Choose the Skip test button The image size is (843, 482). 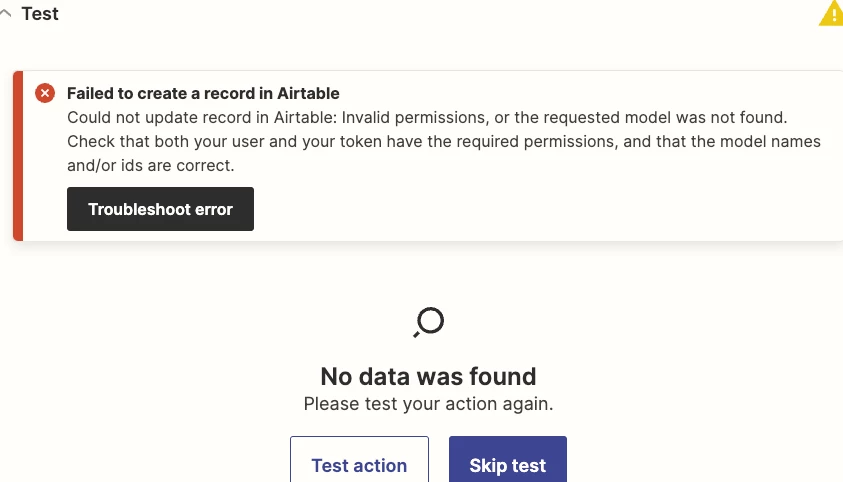[508, 463]
